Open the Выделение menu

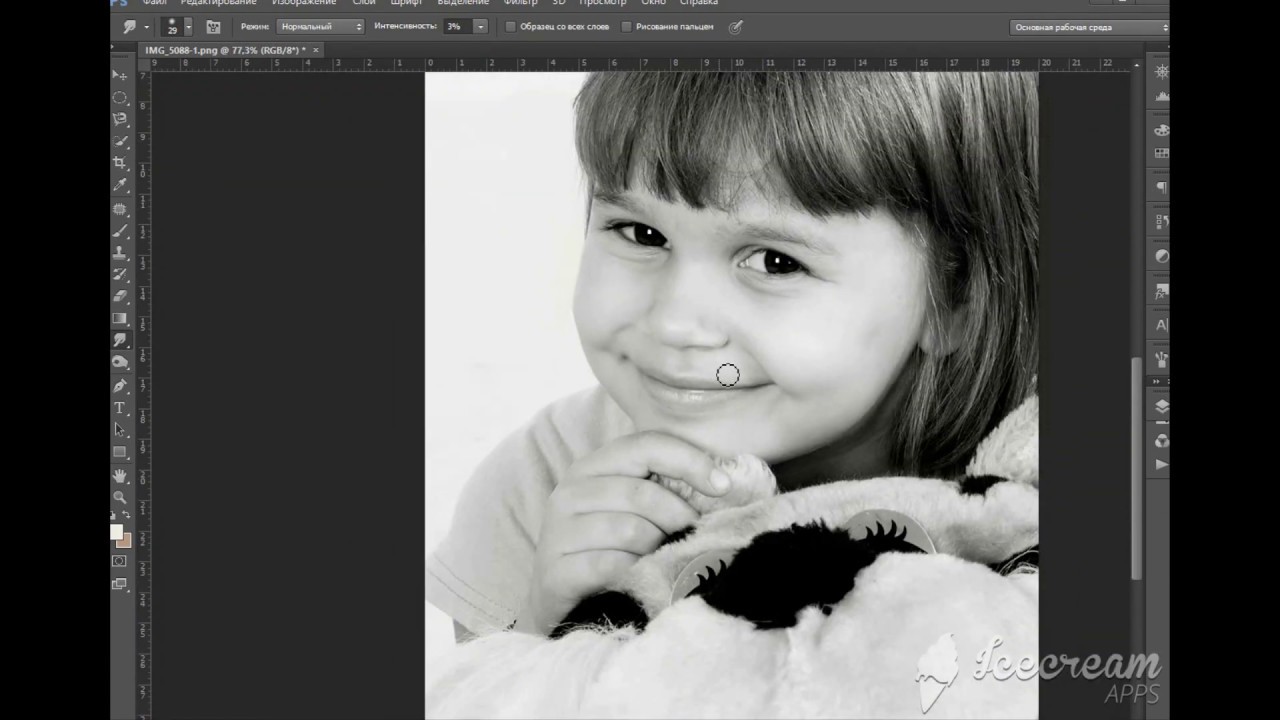coord(463,3)
